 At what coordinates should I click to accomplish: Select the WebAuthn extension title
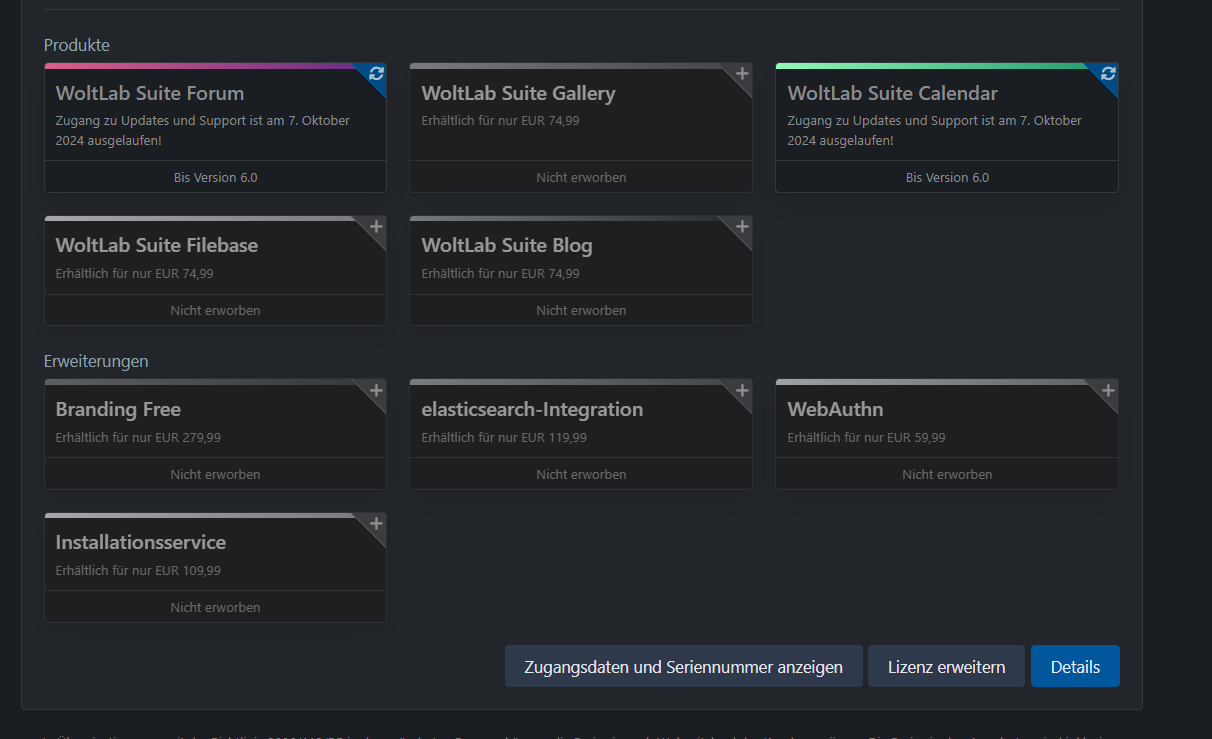(x=835, y=410)
